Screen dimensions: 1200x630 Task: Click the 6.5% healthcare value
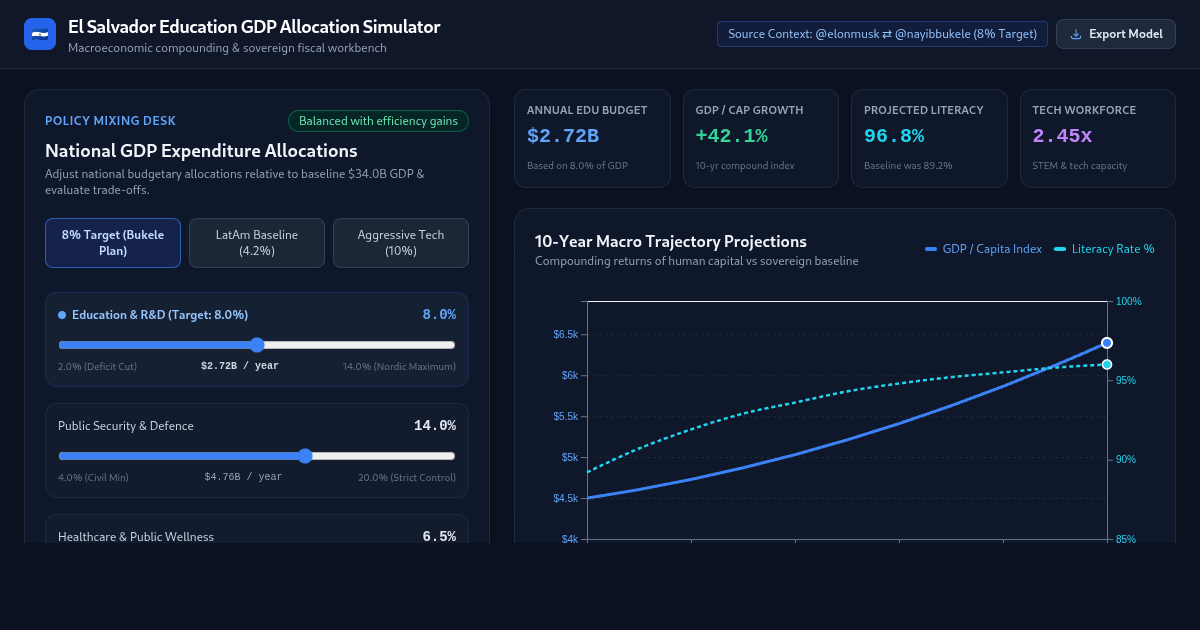(x=439, y=537)
